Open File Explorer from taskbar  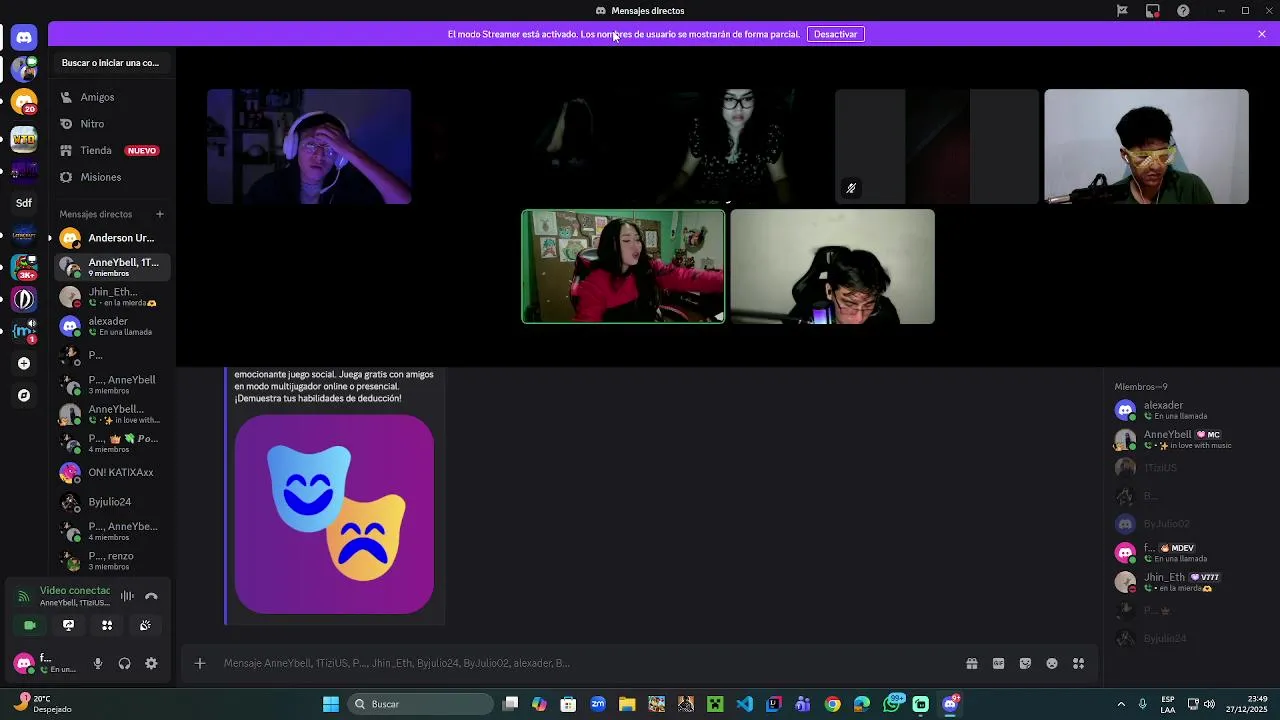click(x=627, y=704)
